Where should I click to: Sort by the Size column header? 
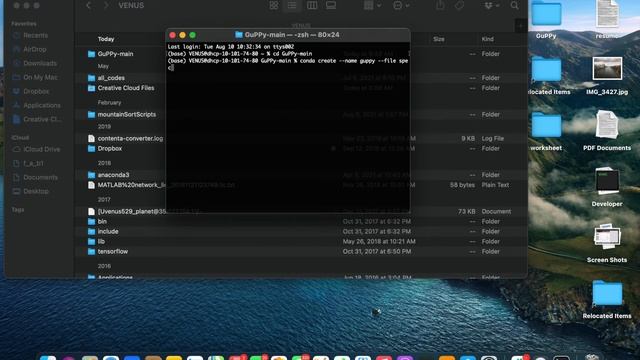(x=439, y=39)
